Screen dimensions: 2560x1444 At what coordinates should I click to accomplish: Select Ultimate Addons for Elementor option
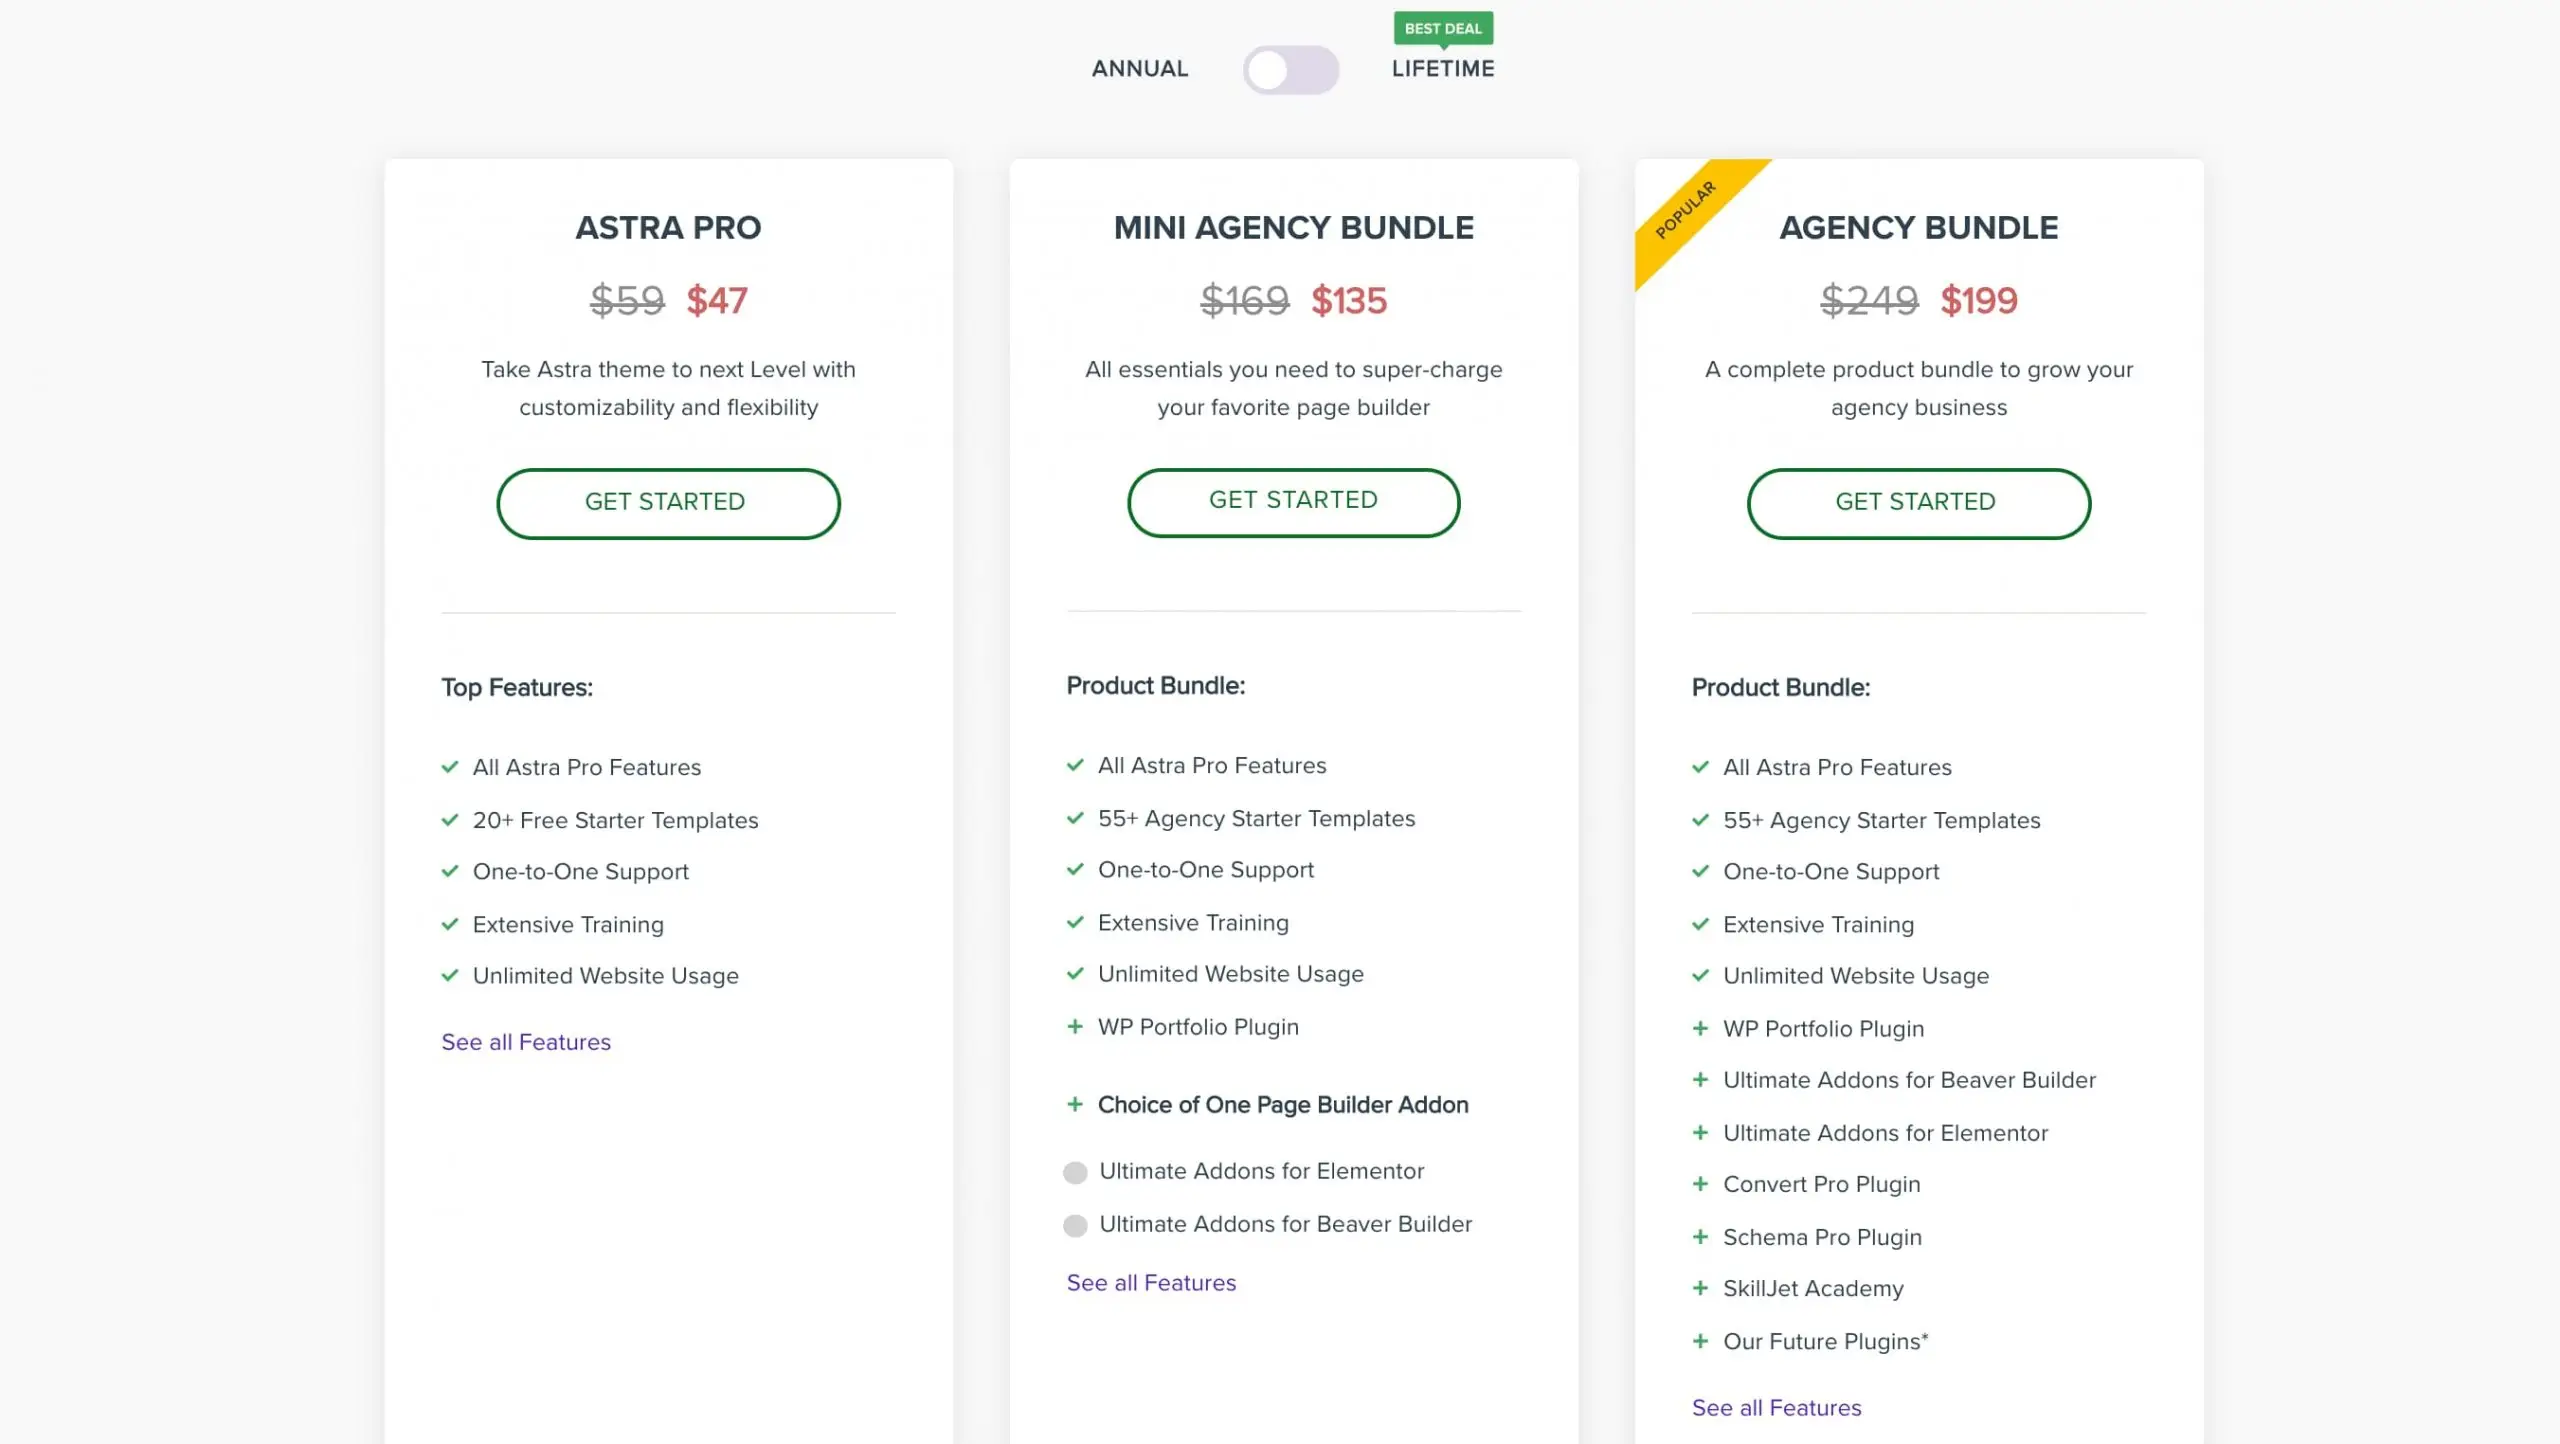coord(1075,1171)
